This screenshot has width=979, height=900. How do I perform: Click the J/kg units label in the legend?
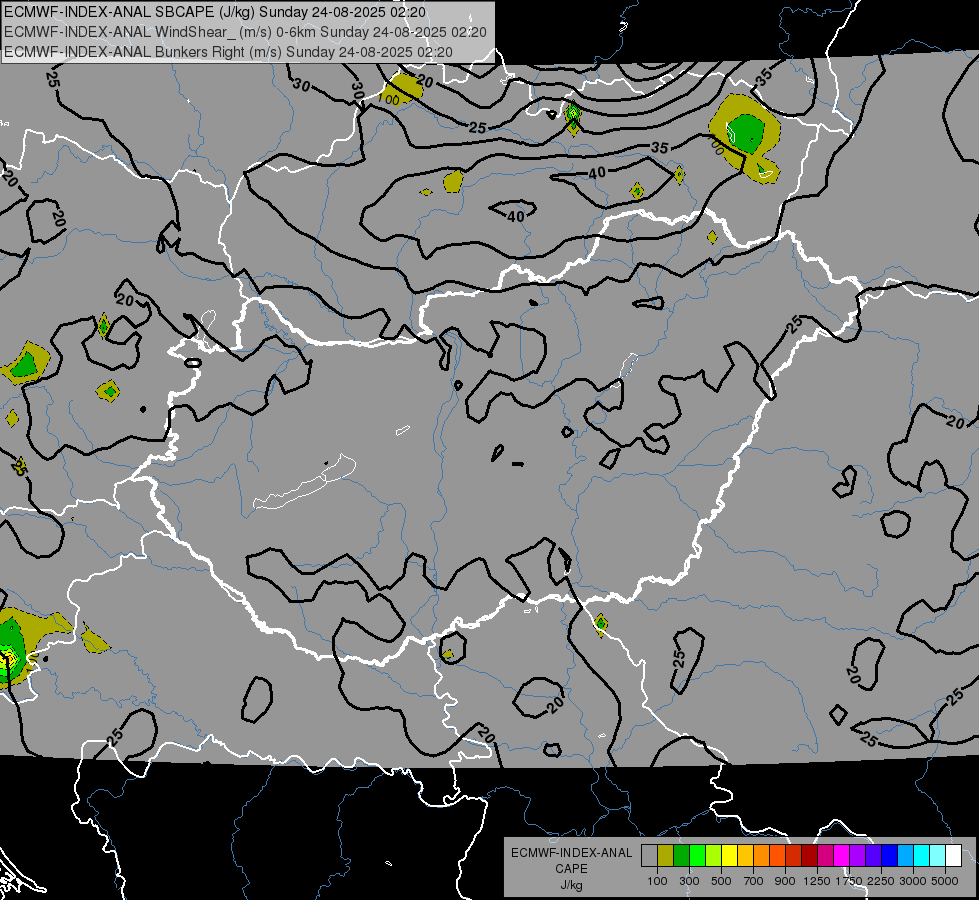(x=571, y=885)
